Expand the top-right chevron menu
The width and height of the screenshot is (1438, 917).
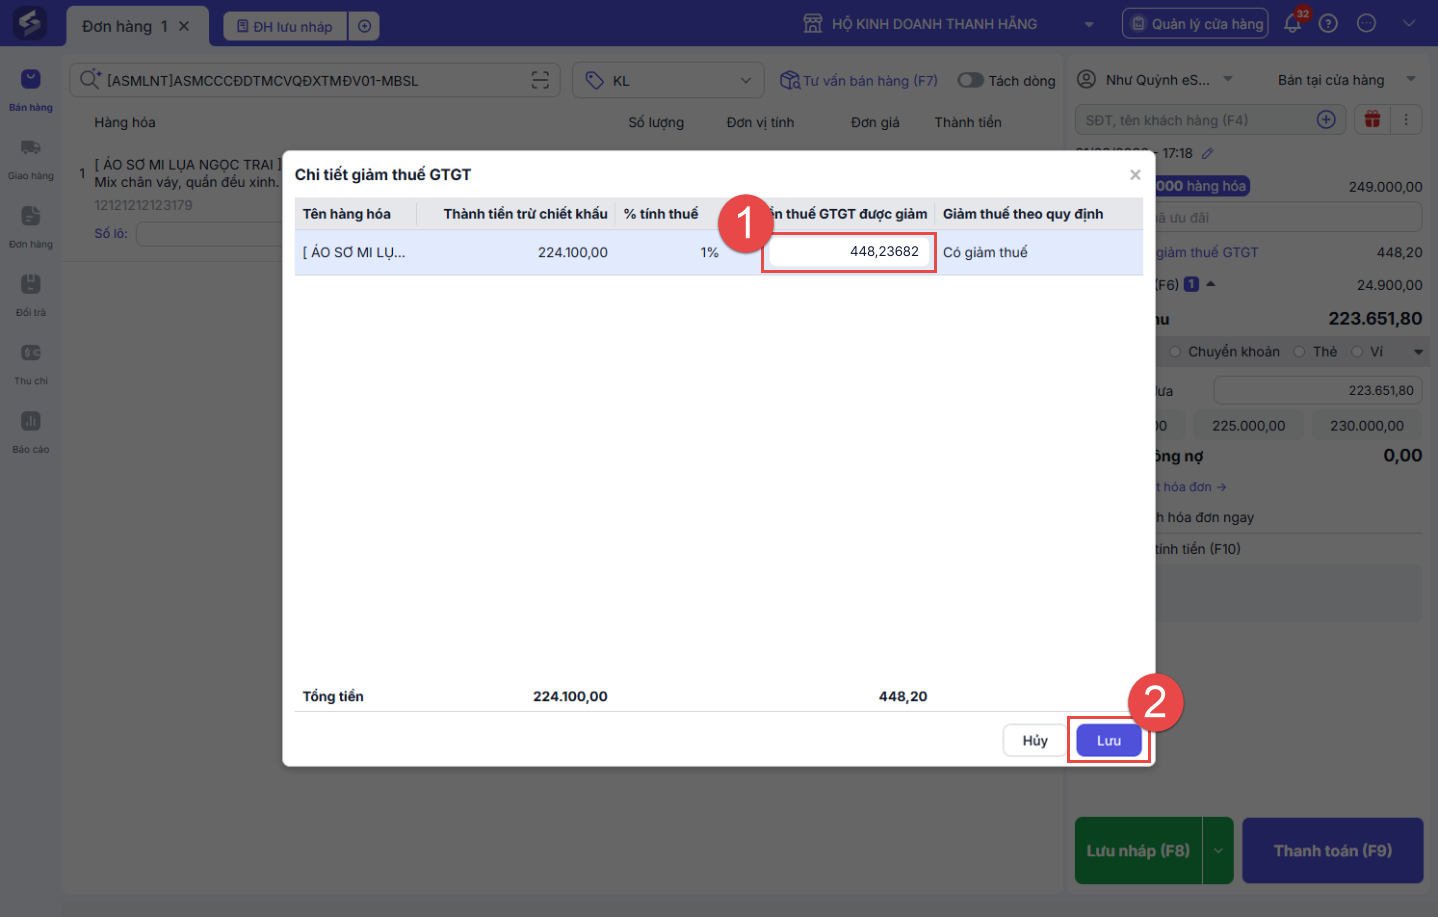coord(1409,23)
